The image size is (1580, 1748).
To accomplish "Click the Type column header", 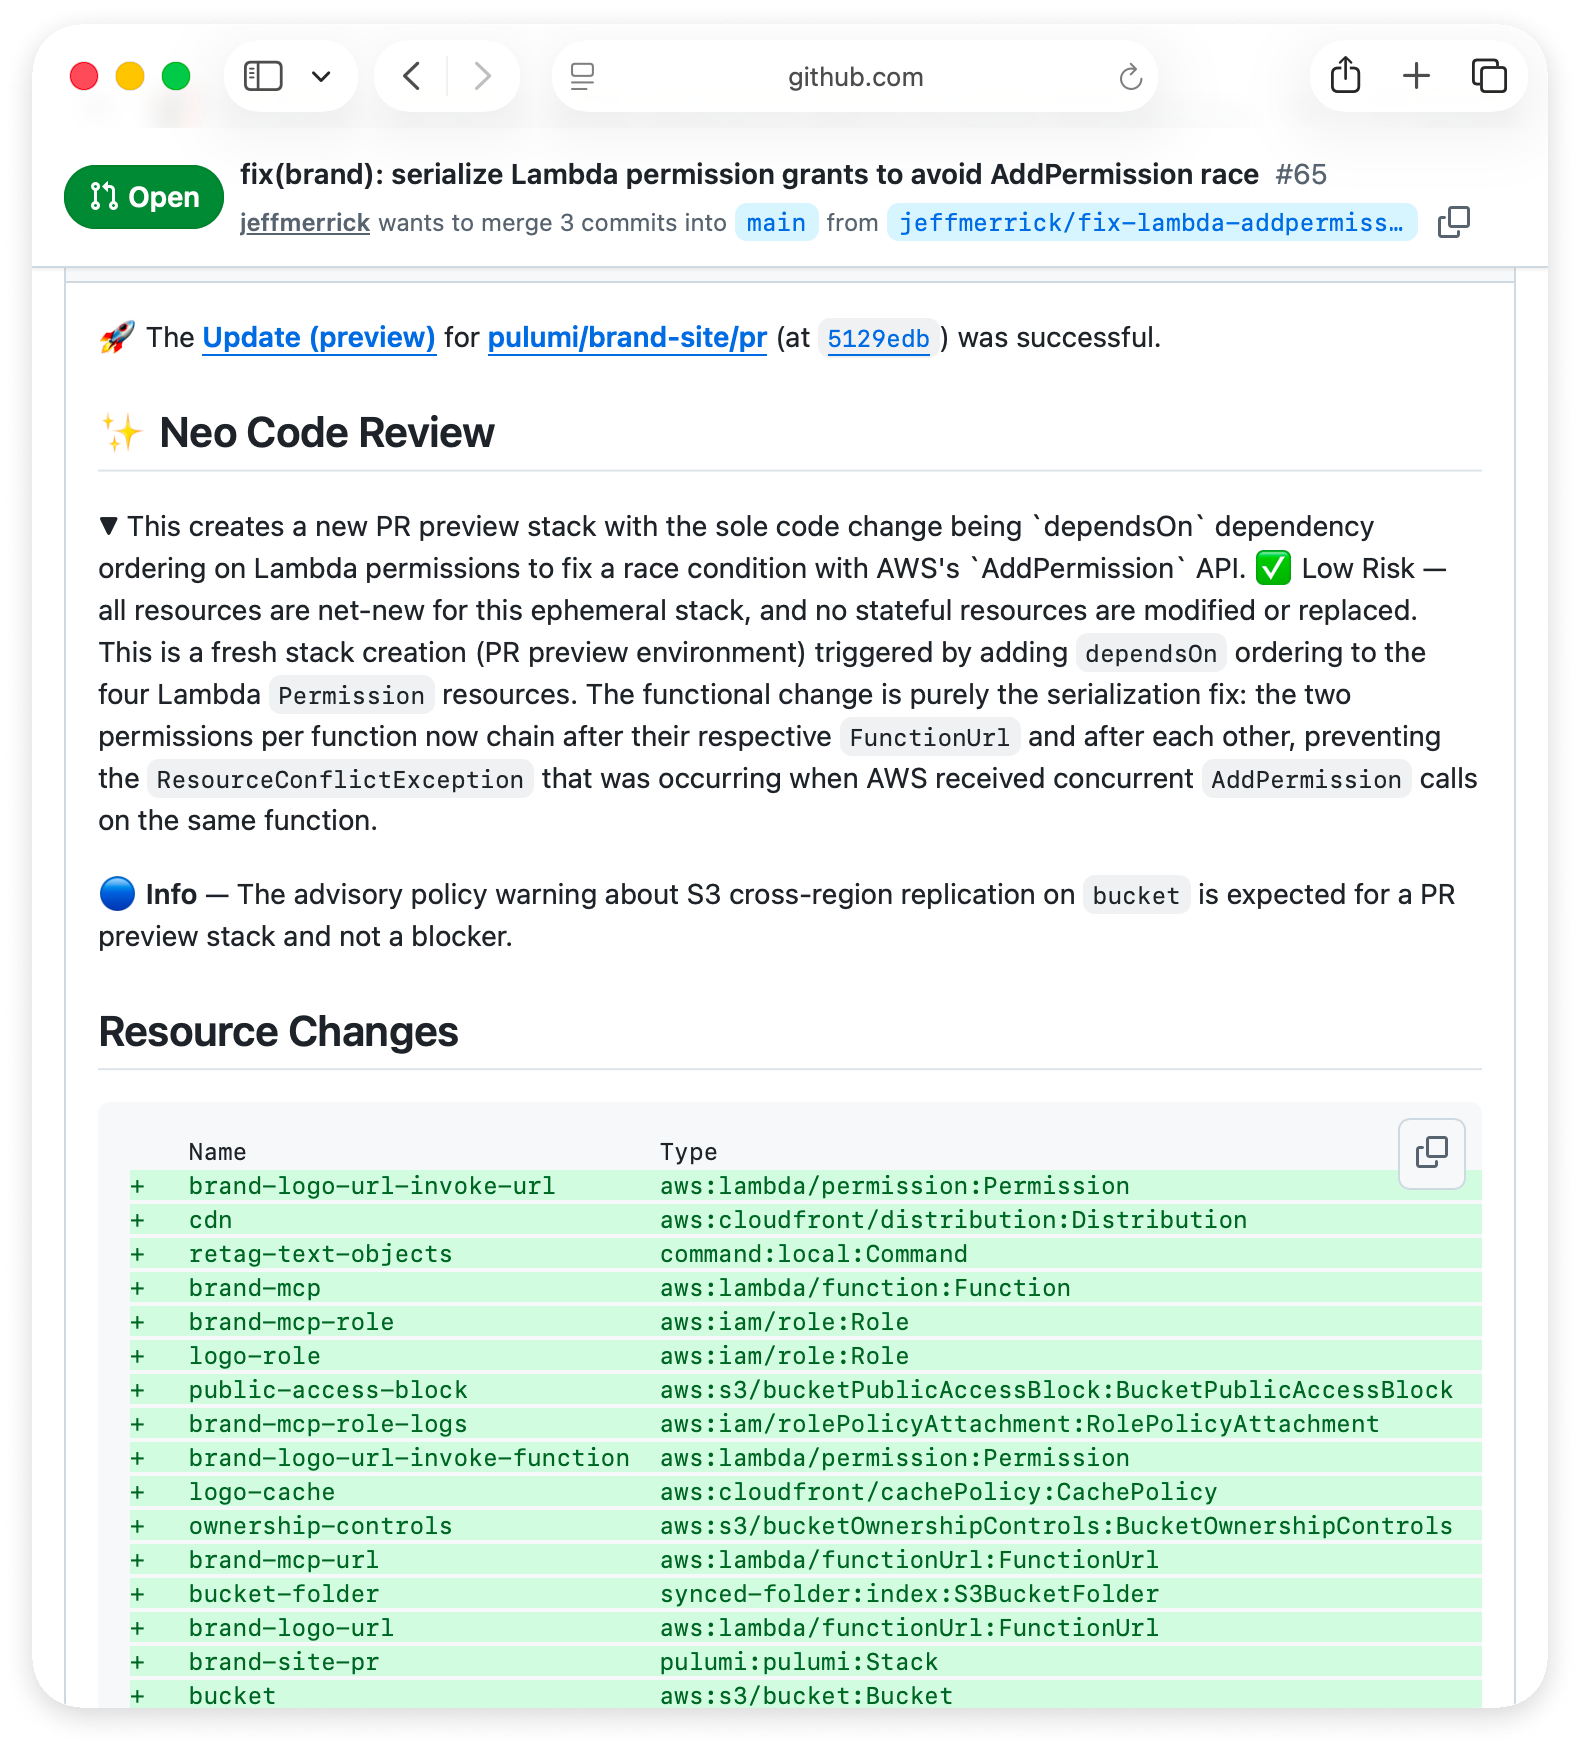I will coord(688,1152).
